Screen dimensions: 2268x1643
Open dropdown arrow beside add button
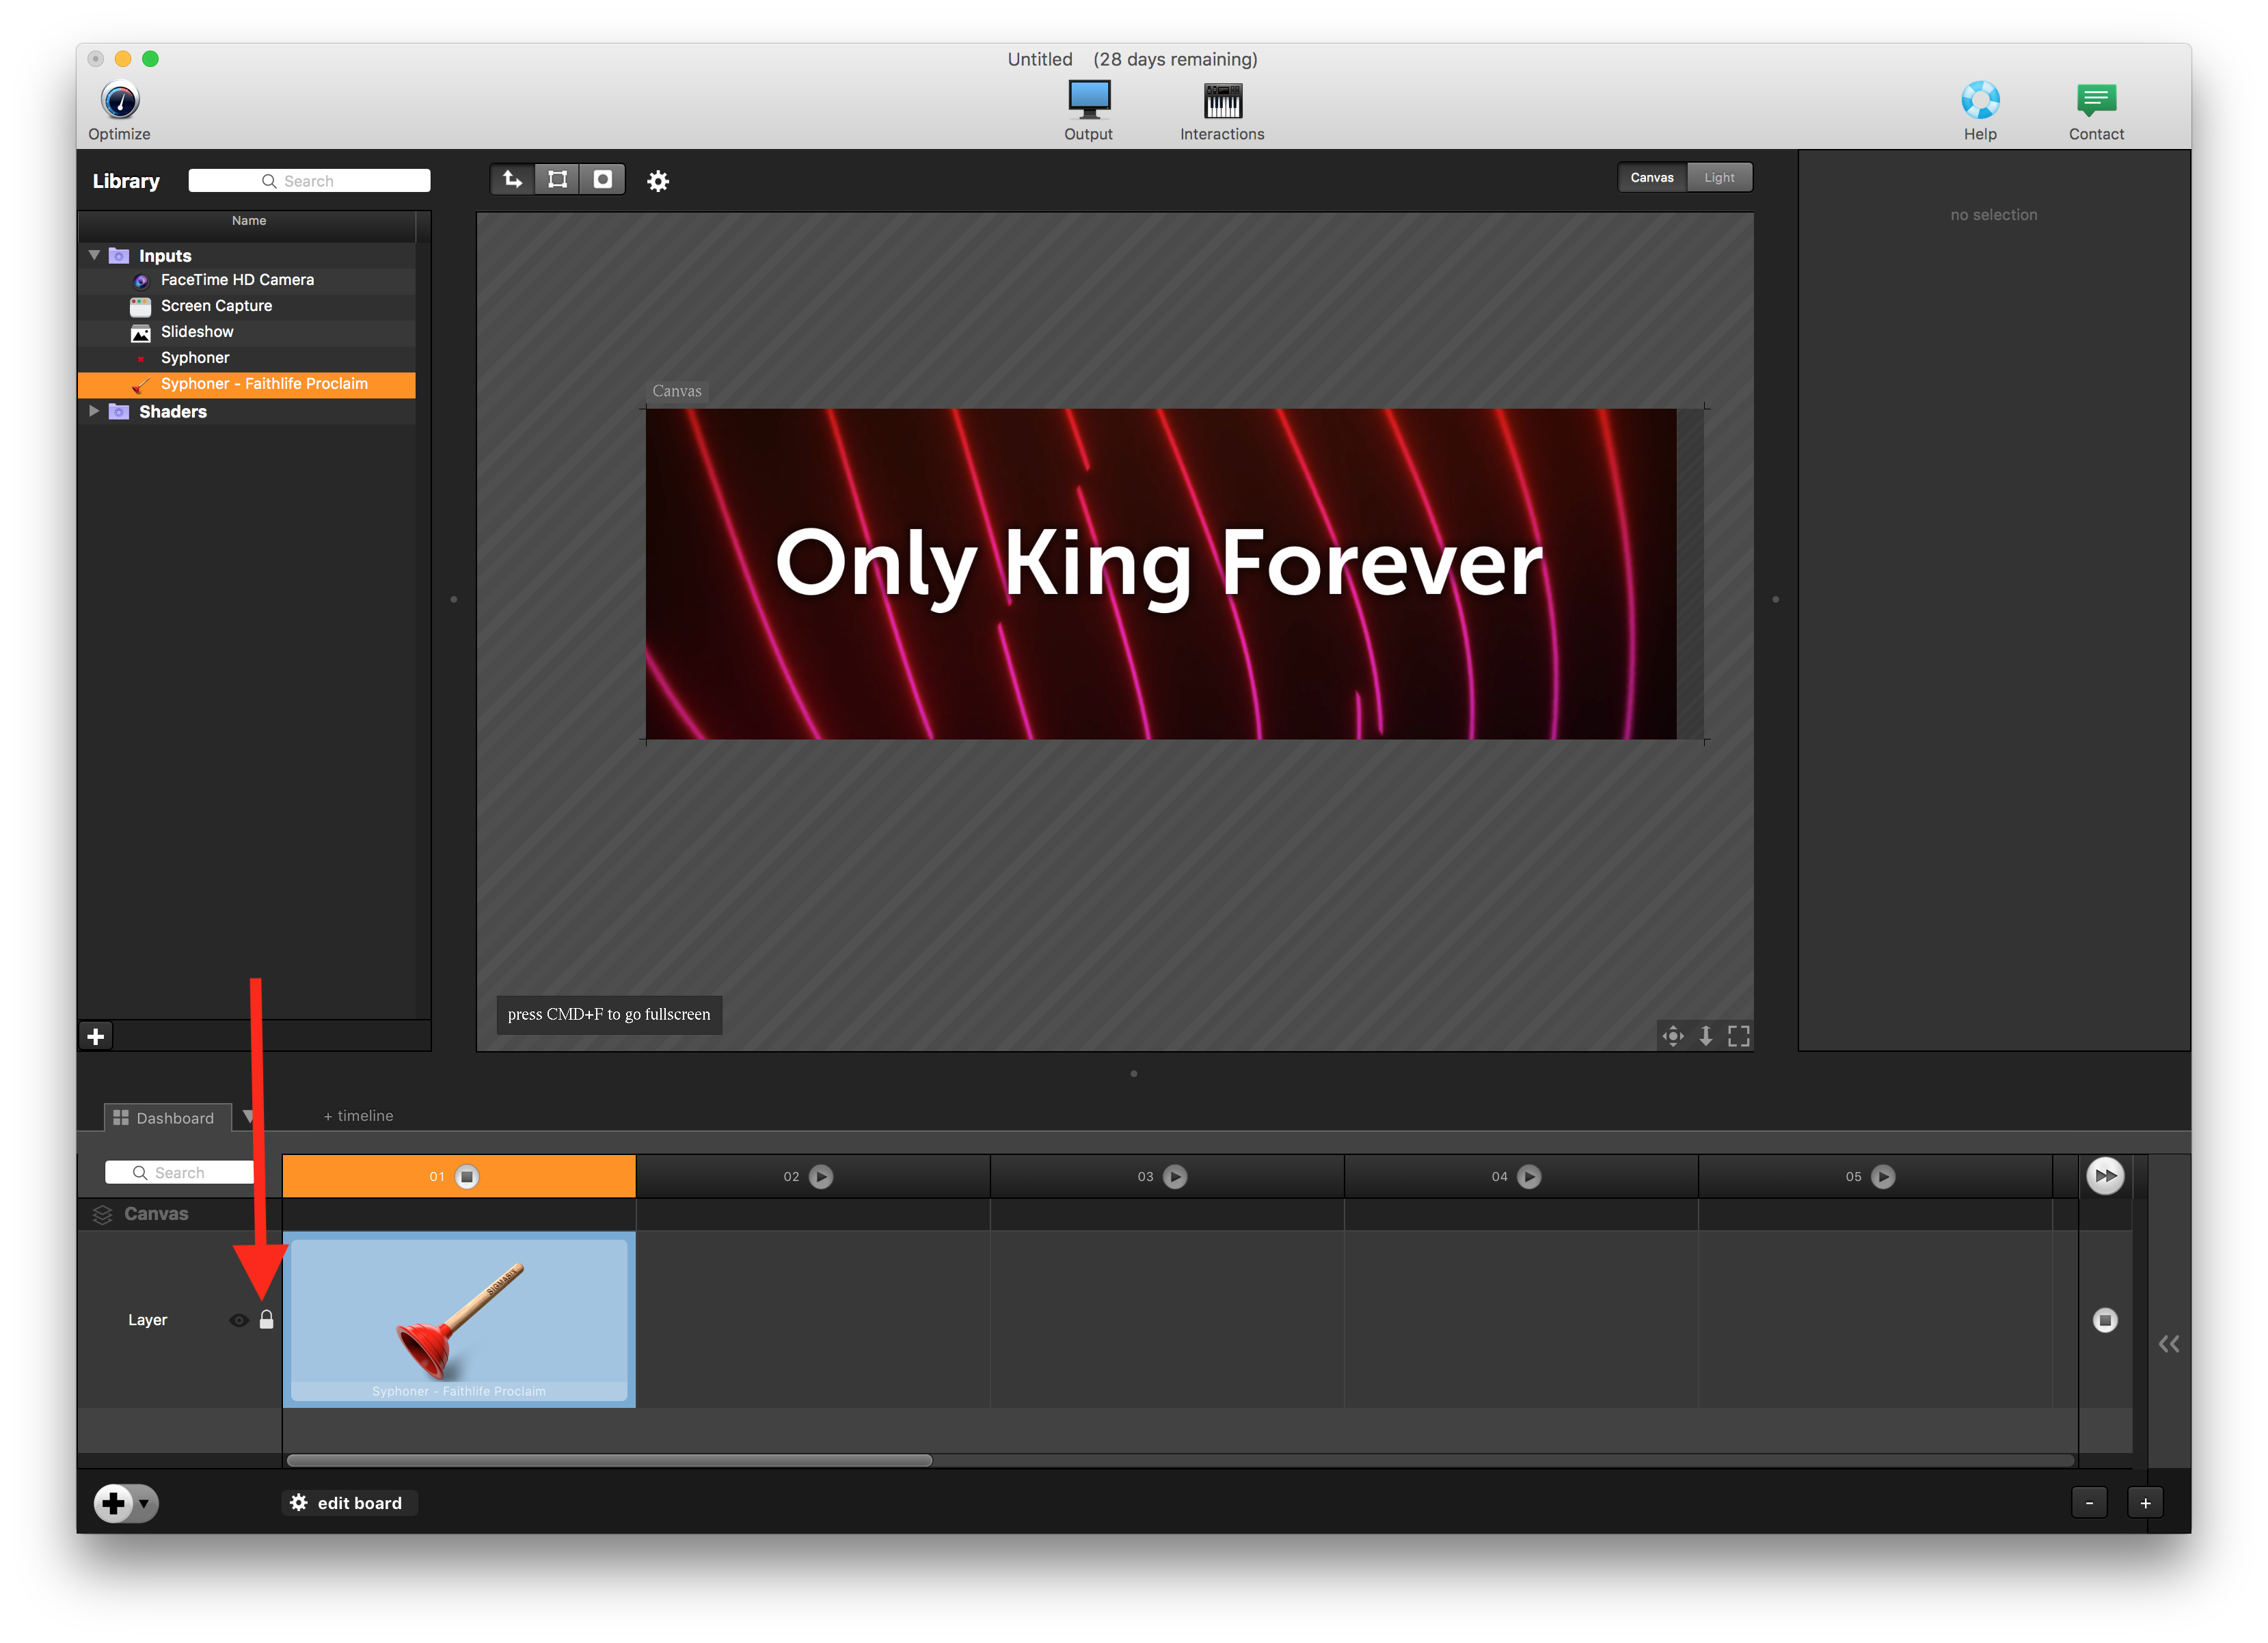click(x=144, y=1503)
